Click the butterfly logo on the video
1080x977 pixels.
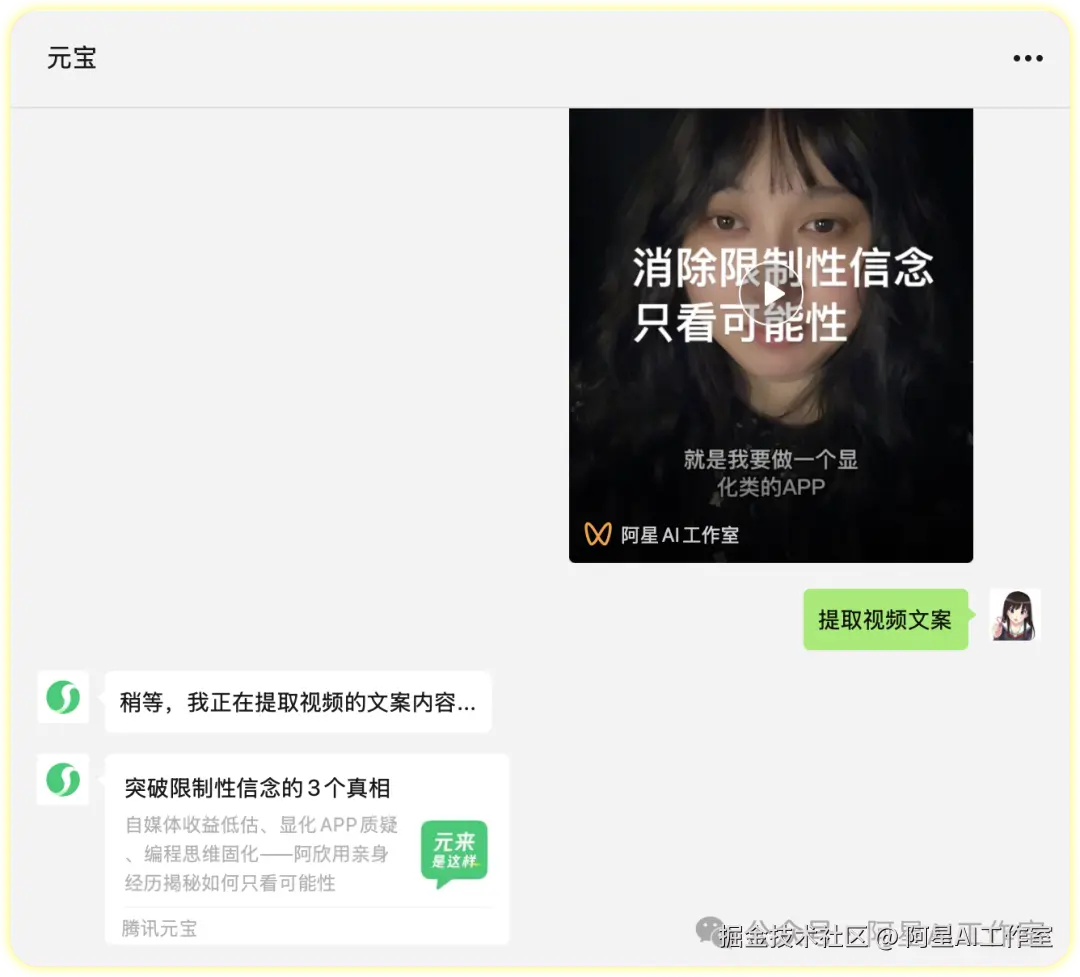(597, 533)
